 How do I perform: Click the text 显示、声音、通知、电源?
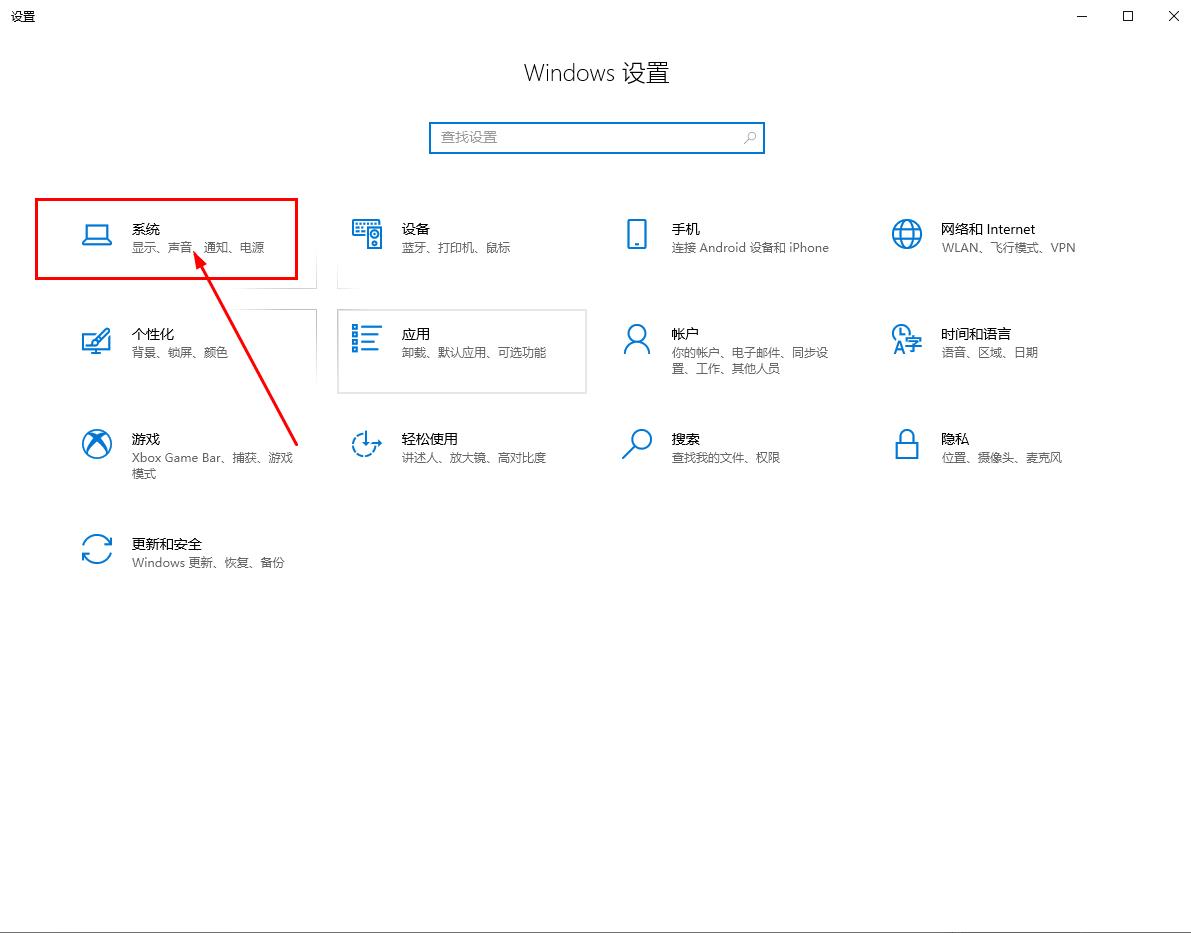tap(197, 248)
